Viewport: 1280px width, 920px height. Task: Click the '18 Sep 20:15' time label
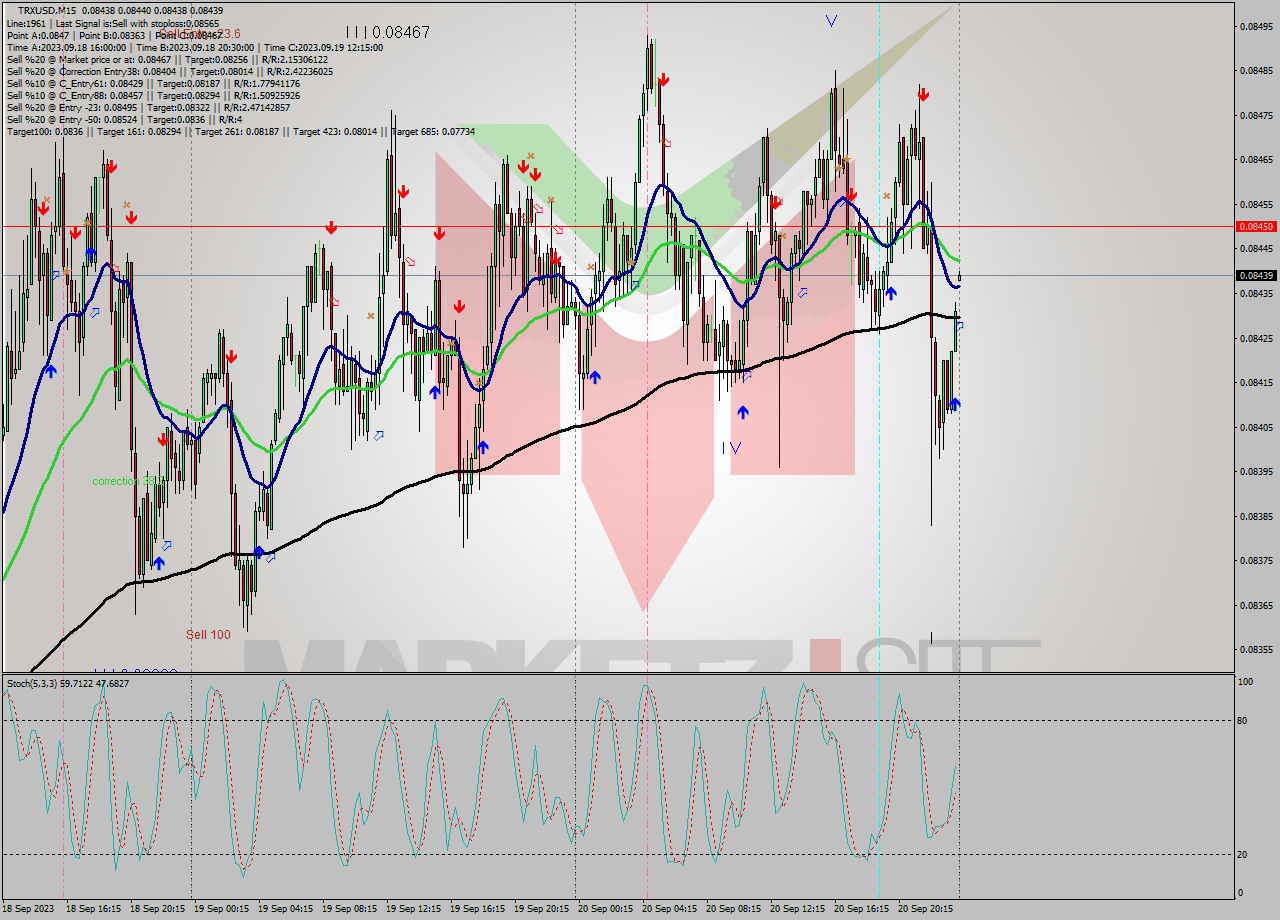coord(158,909)
